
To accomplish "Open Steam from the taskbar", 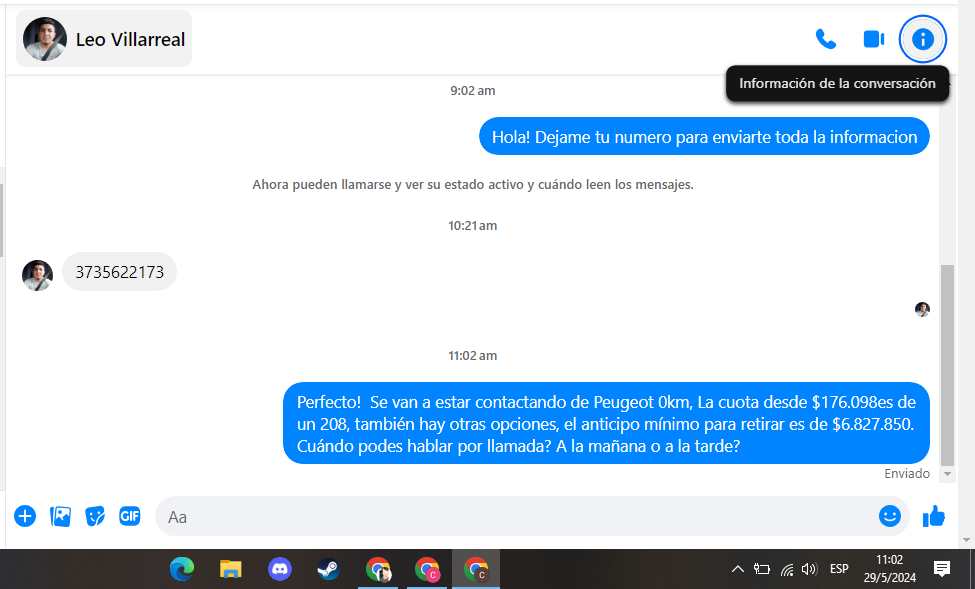I will pyautogui.click(x=328, y=569).
